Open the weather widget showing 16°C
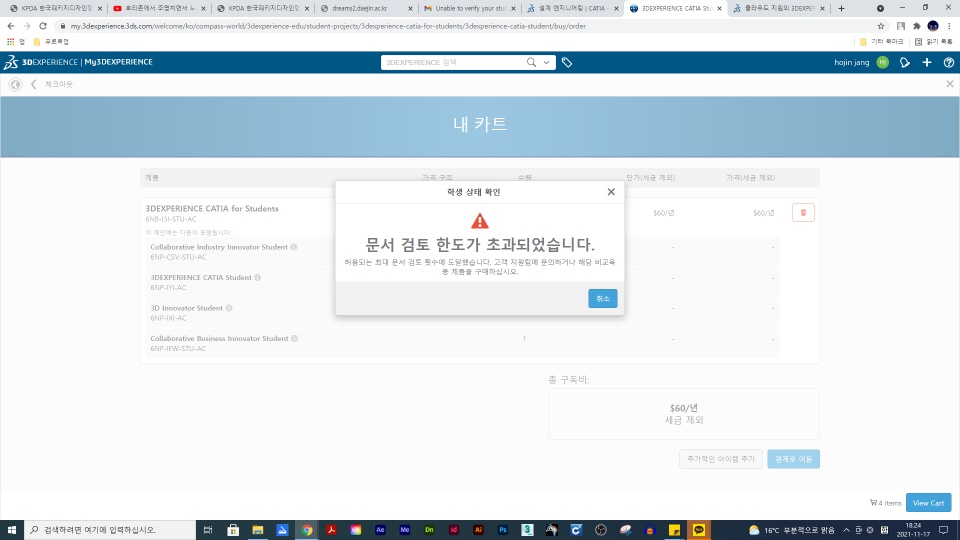 click(792, 530)
